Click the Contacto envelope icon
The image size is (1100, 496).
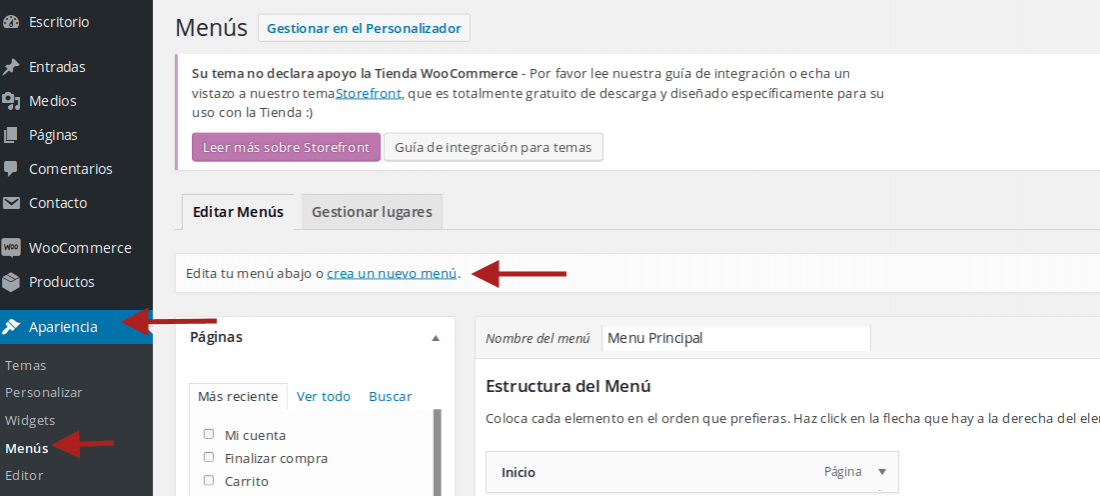11,203
